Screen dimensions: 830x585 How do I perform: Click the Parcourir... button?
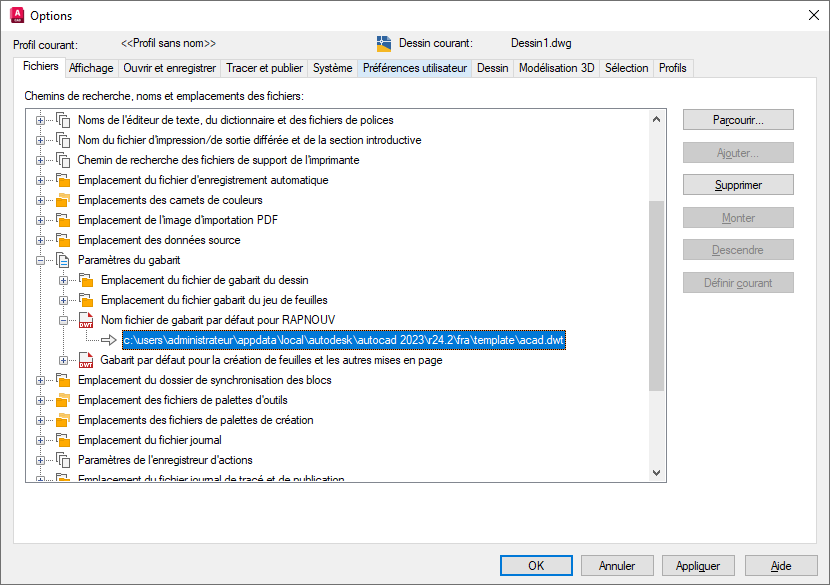pos(738,120)
